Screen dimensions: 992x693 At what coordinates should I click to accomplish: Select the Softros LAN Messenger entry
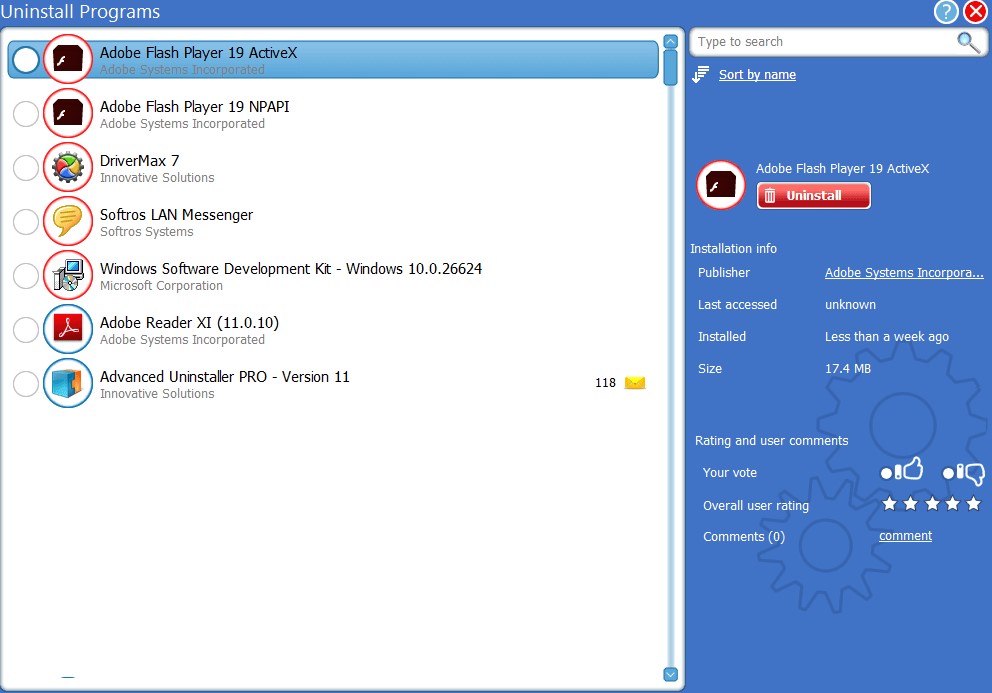[333, 222]
